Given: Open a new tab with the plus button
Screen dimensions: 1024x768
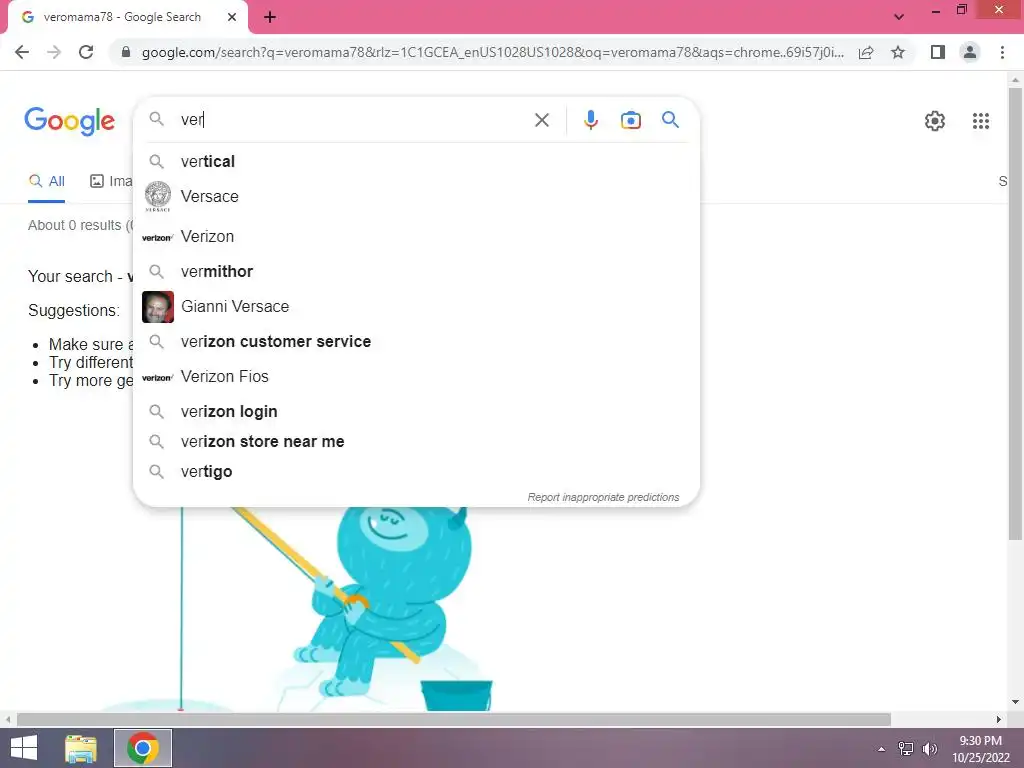Looking at the screenshot, I should pyautogui.click(x=270, y=18).
